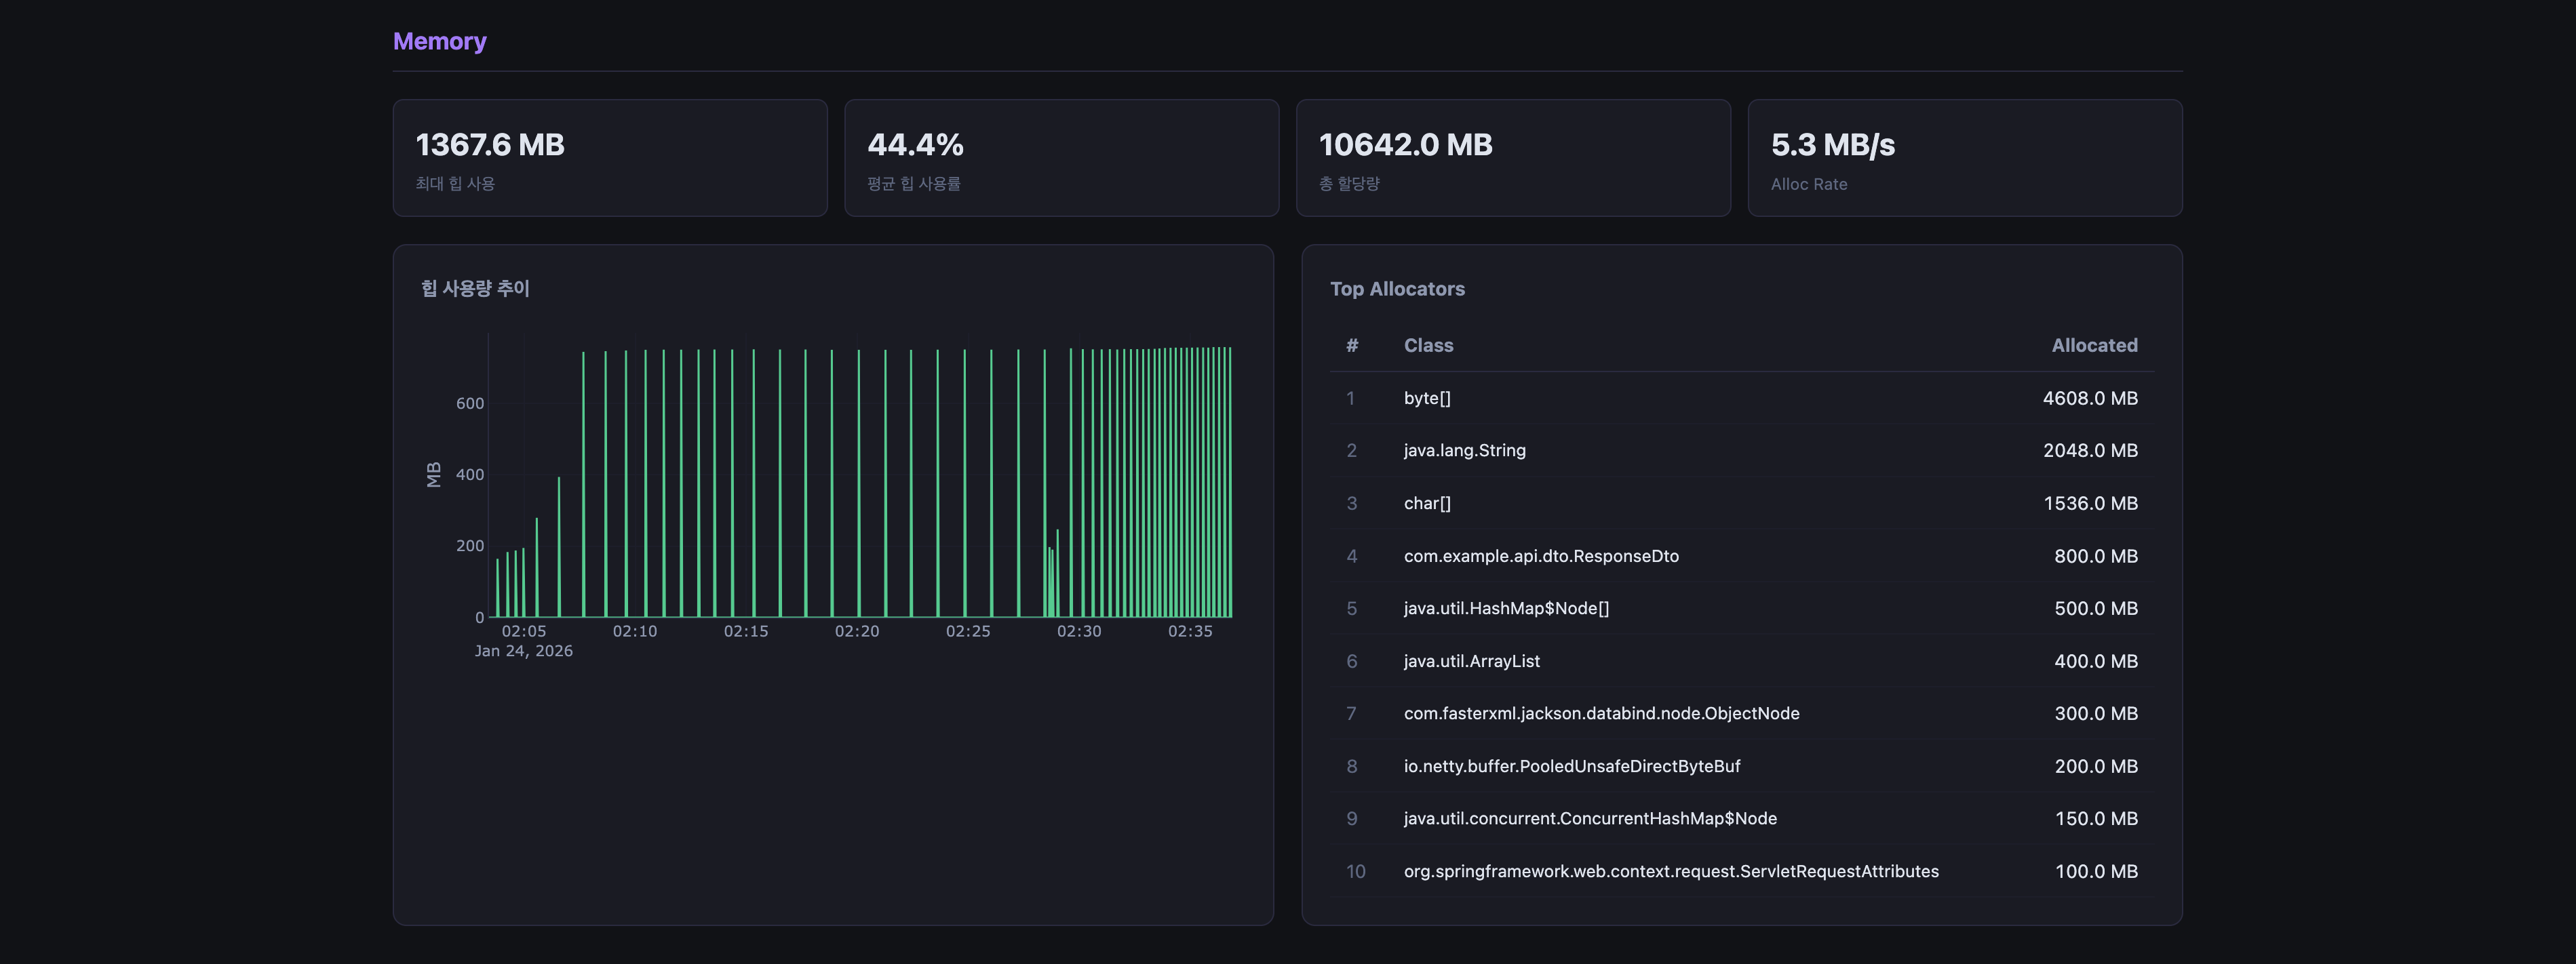
Task: Click the 02:05 tick on the chart axis
Action: (x=523, y=631)
